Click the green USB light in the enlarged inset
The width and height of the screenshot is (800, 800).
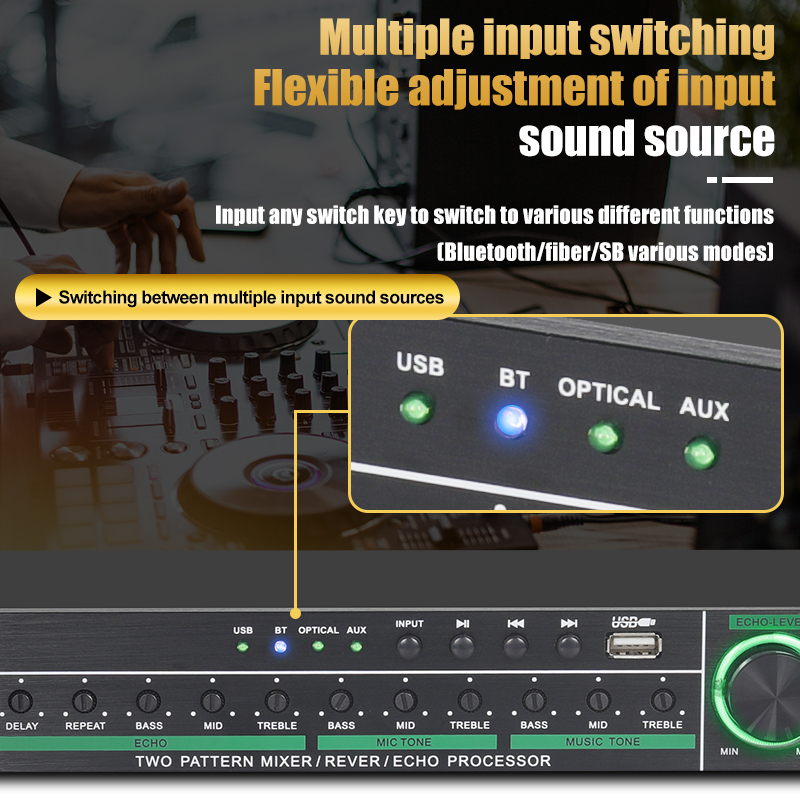417,408
